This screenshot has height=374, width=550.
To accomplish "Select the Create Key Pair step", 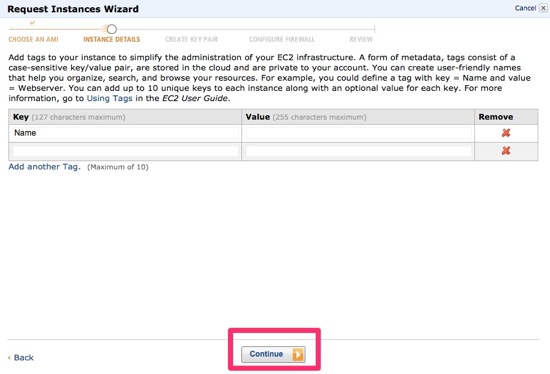I will click(192, 39).
